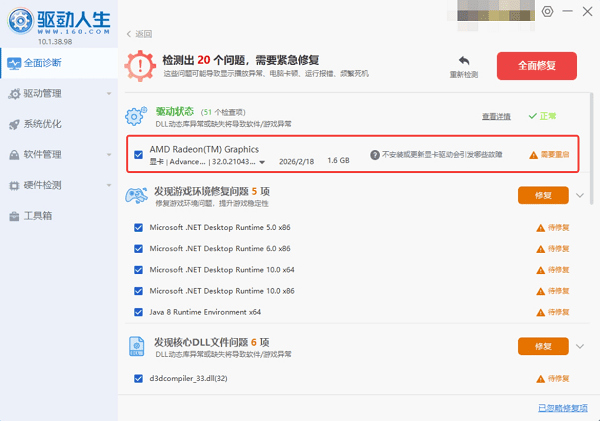Viewport: 600px width, 421px height.
Task: Uncheck the AMD Radeon(TM) Graphics checkbox
Action: tap(139, 155)
